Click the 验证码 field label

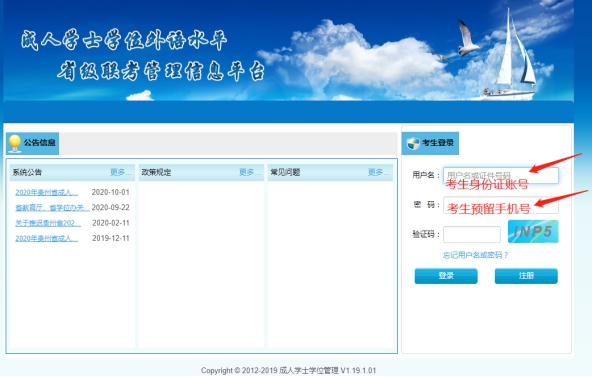coord(426,235)
